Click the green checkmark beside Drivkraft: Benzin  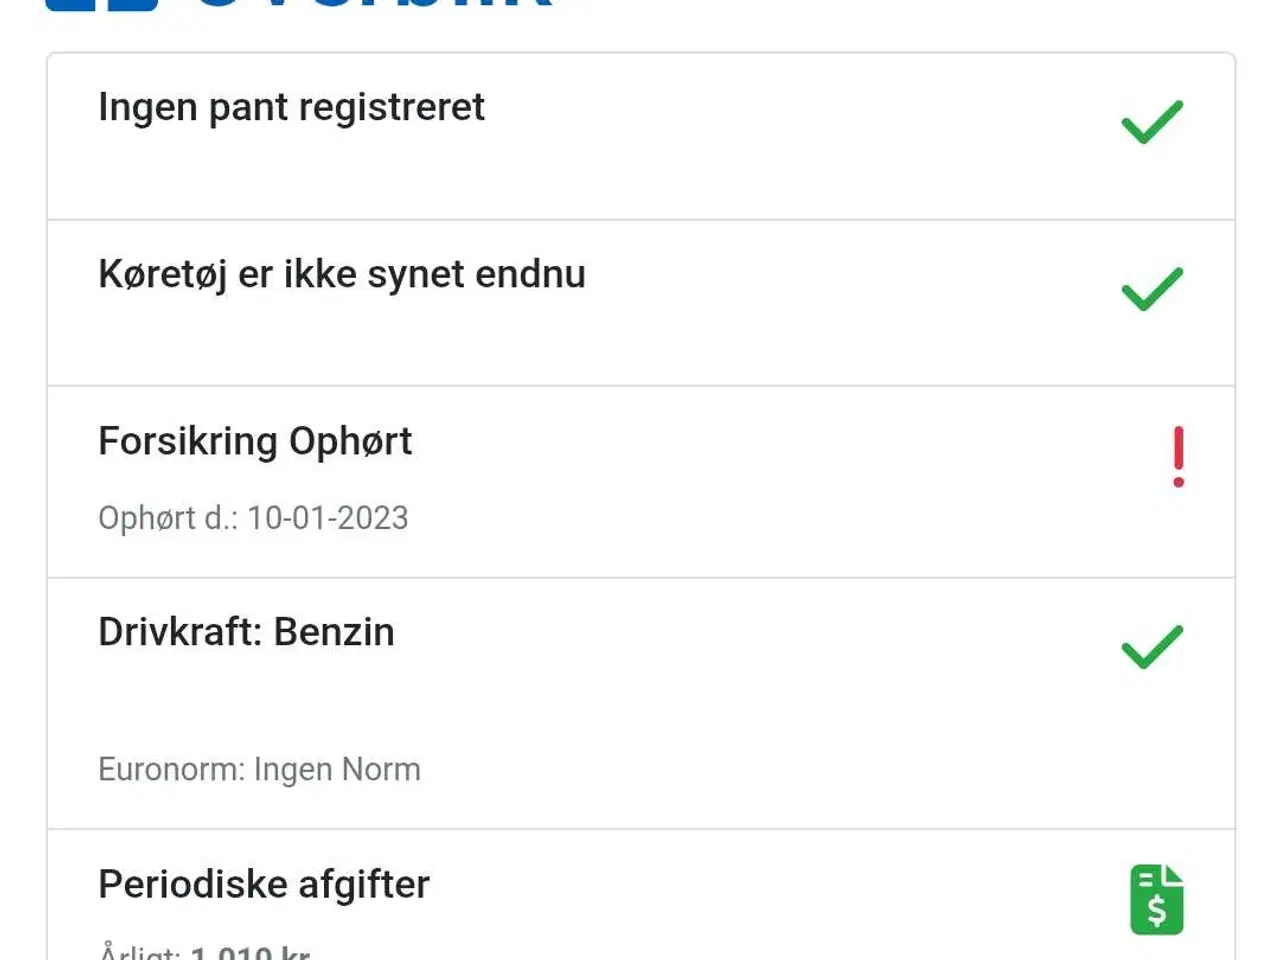coord(1152,647)
